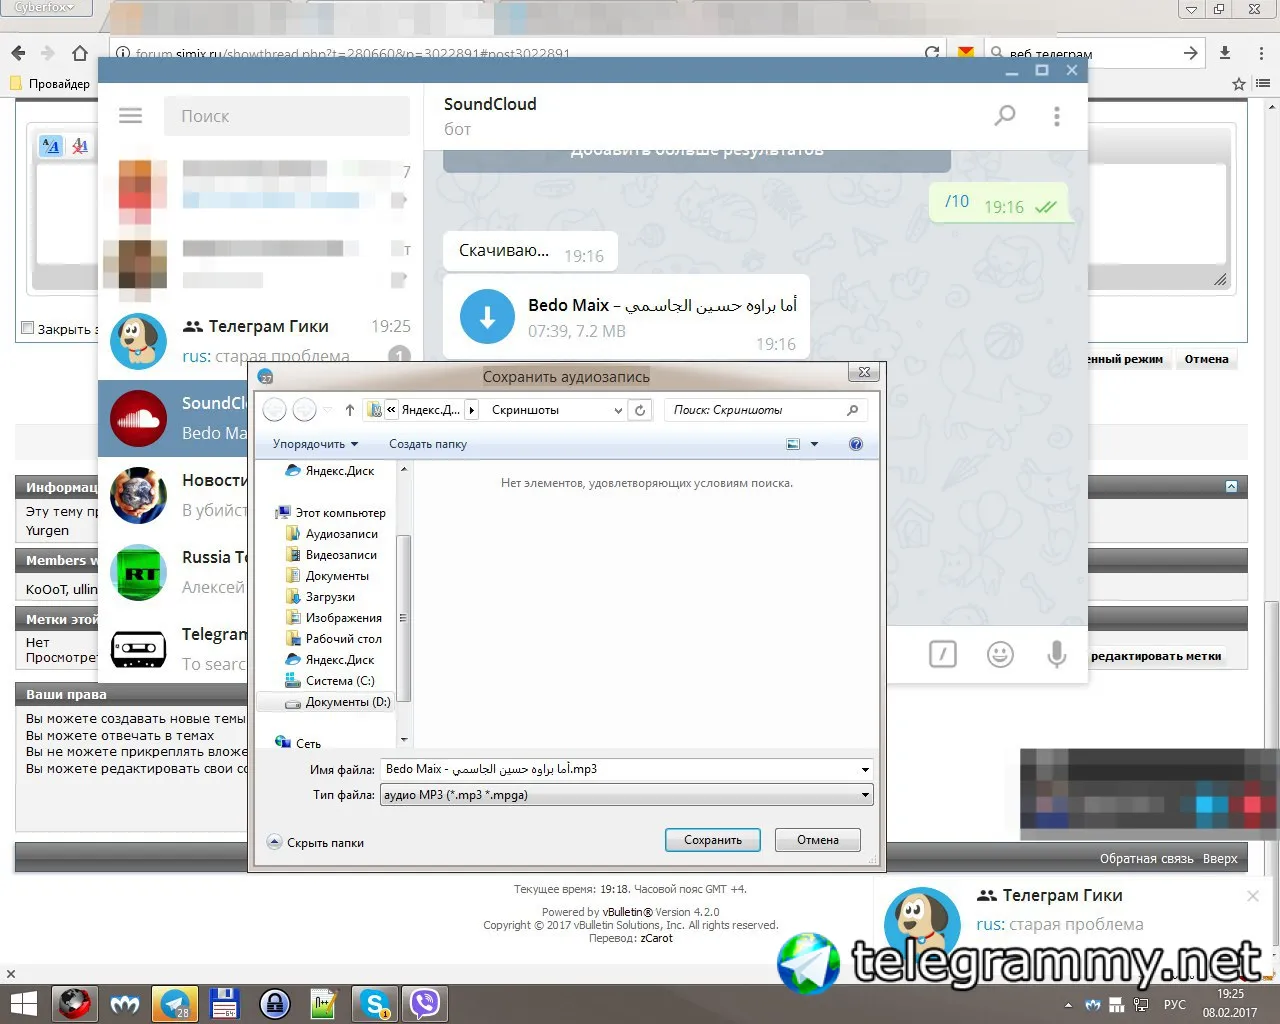Click the forum Отмена button

click(x=1207, y=359)
